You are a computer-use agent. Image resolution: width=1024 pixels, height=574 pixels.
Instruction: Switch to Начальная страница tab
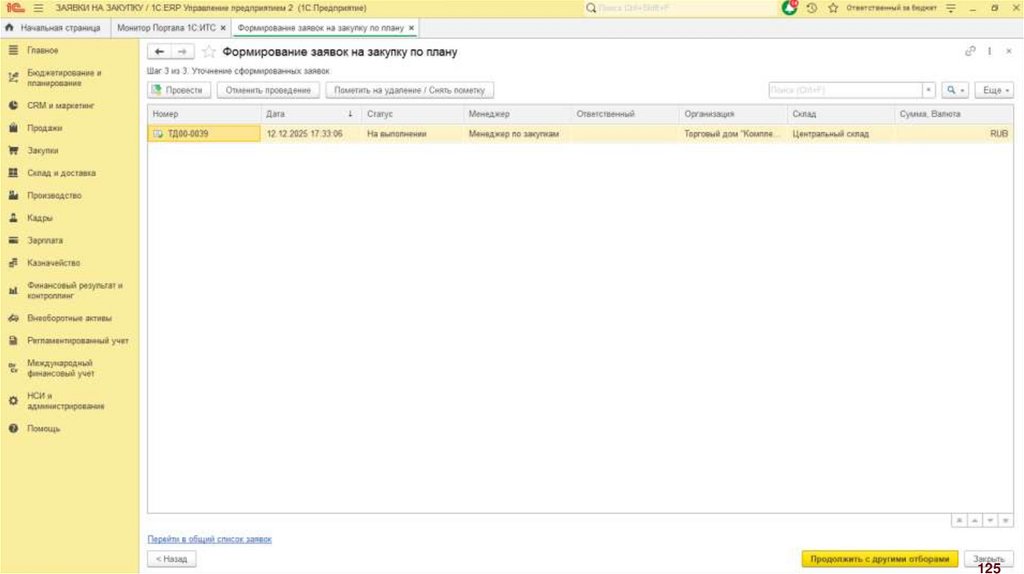pyautogui.click(x=54, y=28)
